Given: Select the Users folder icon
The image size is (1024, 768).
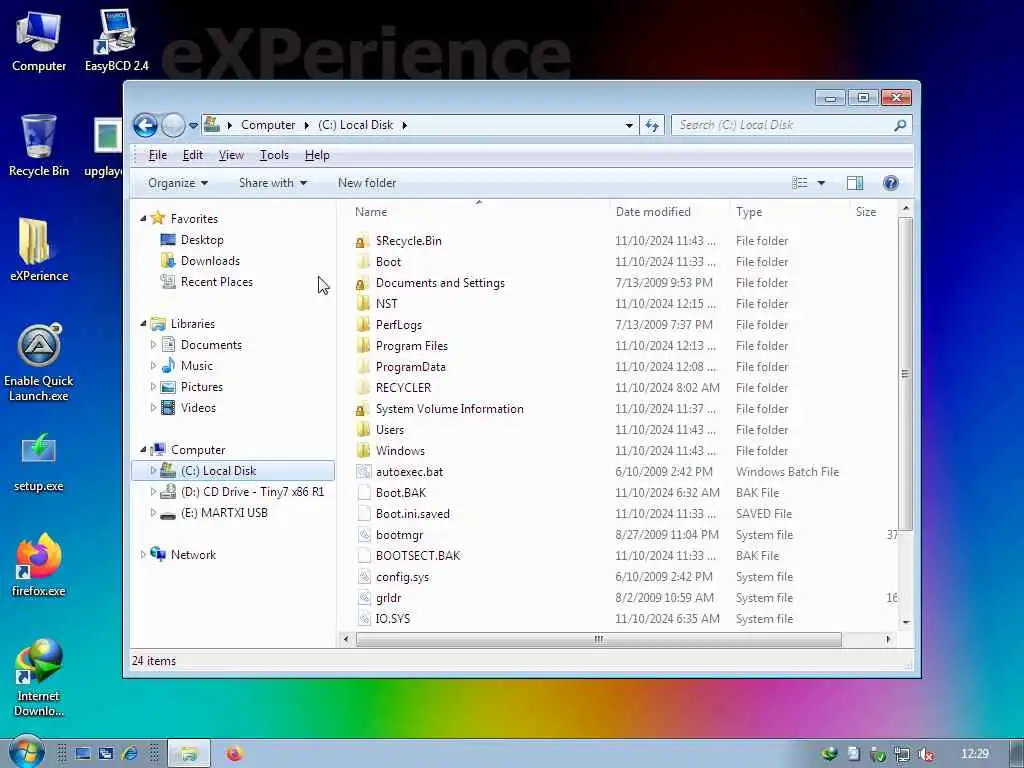Looking at the screenshot, I should [363, 430].
